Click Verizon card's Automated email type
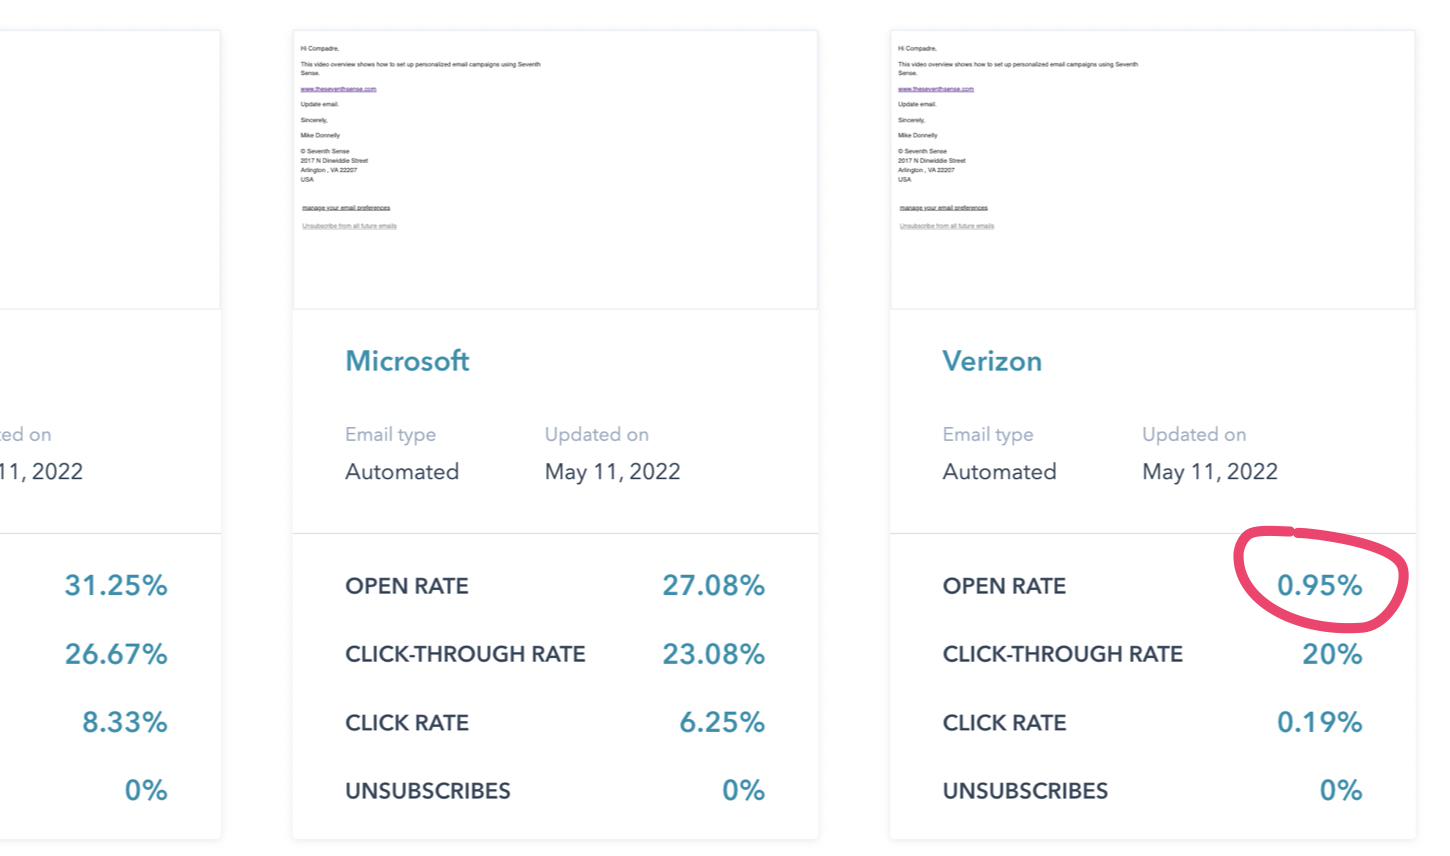This screenshot has width=1450, height=856. 999,472
